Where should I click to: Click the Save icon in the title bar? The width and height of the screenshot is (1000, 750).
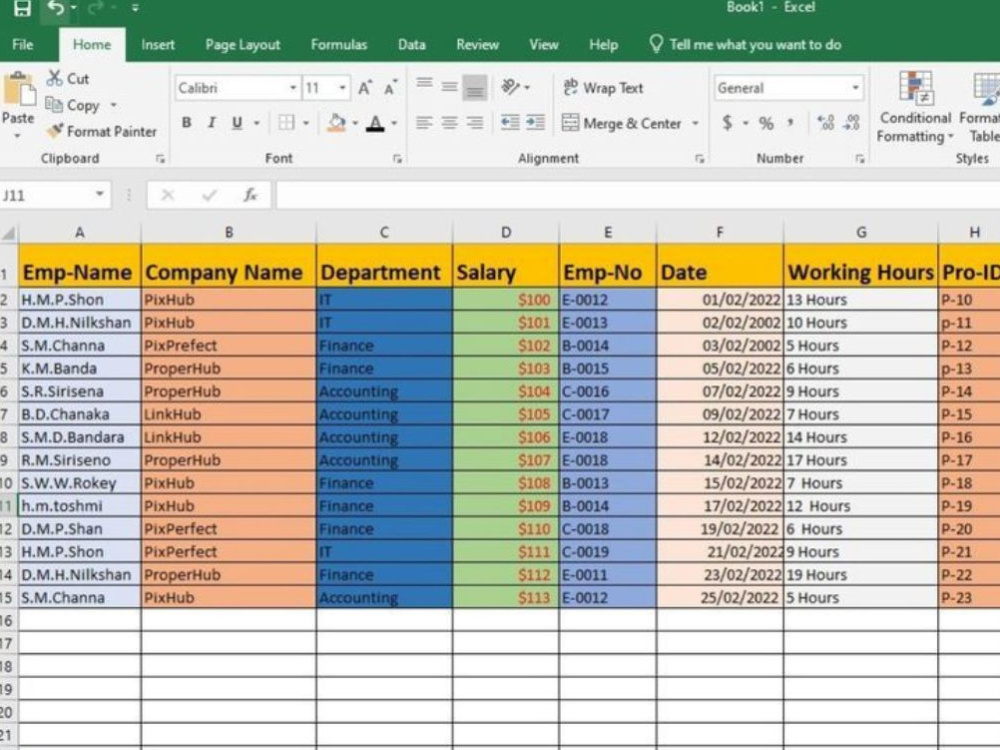[22, 8]
